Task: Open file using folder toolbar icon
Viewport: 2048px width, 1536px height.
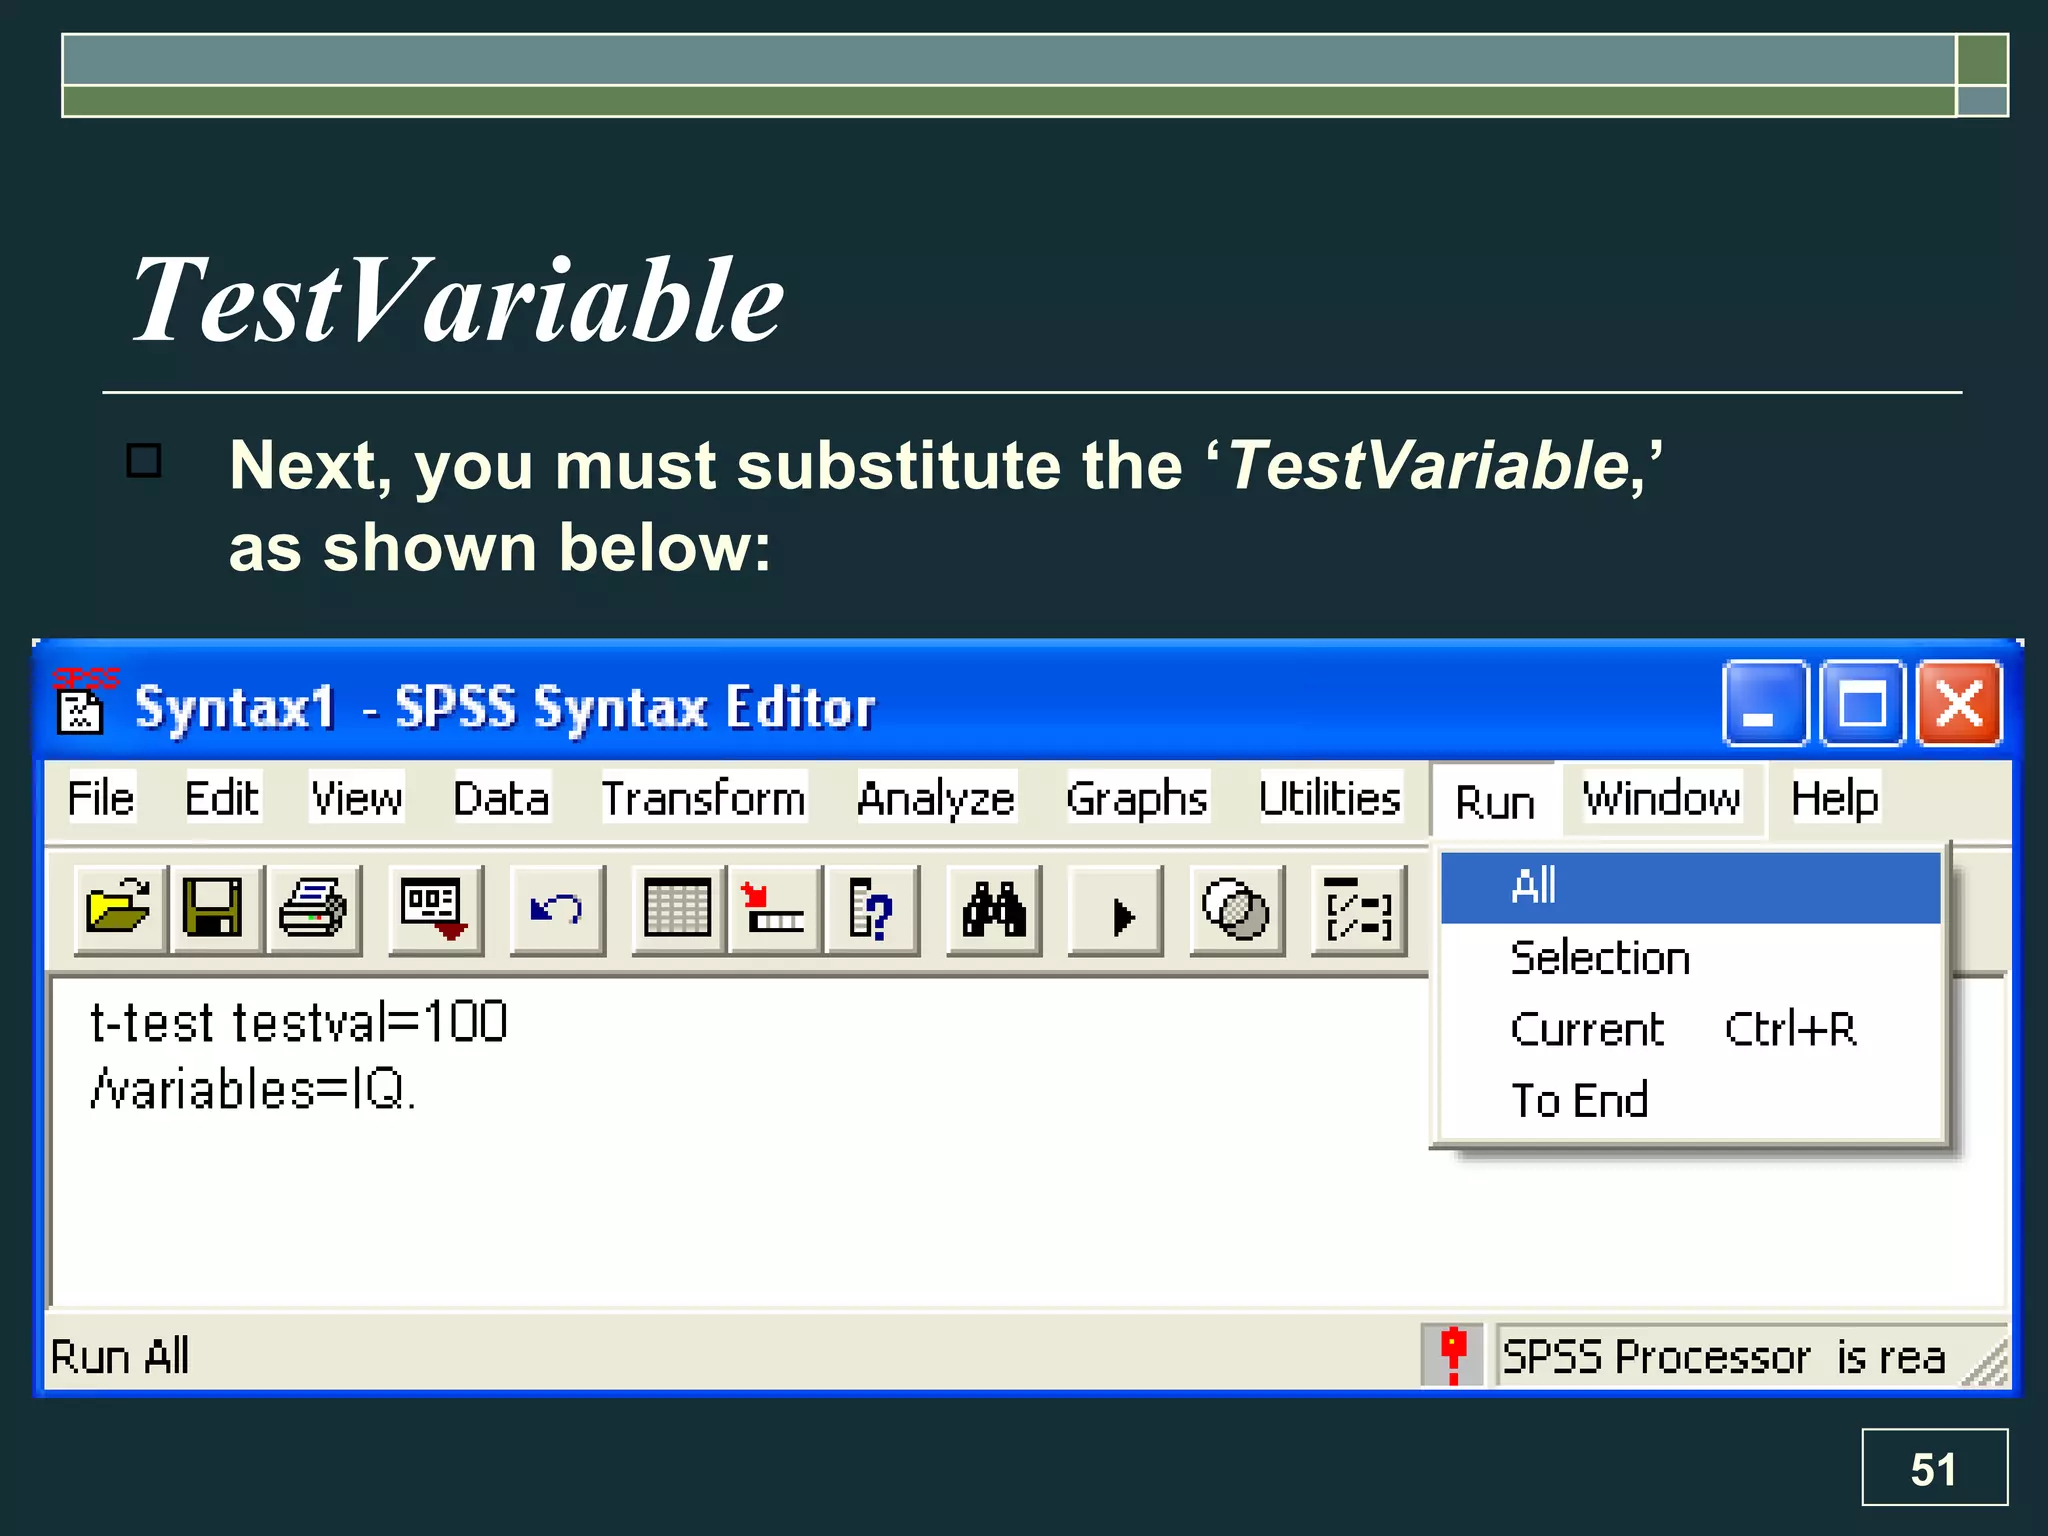Action: coord(119,910)
